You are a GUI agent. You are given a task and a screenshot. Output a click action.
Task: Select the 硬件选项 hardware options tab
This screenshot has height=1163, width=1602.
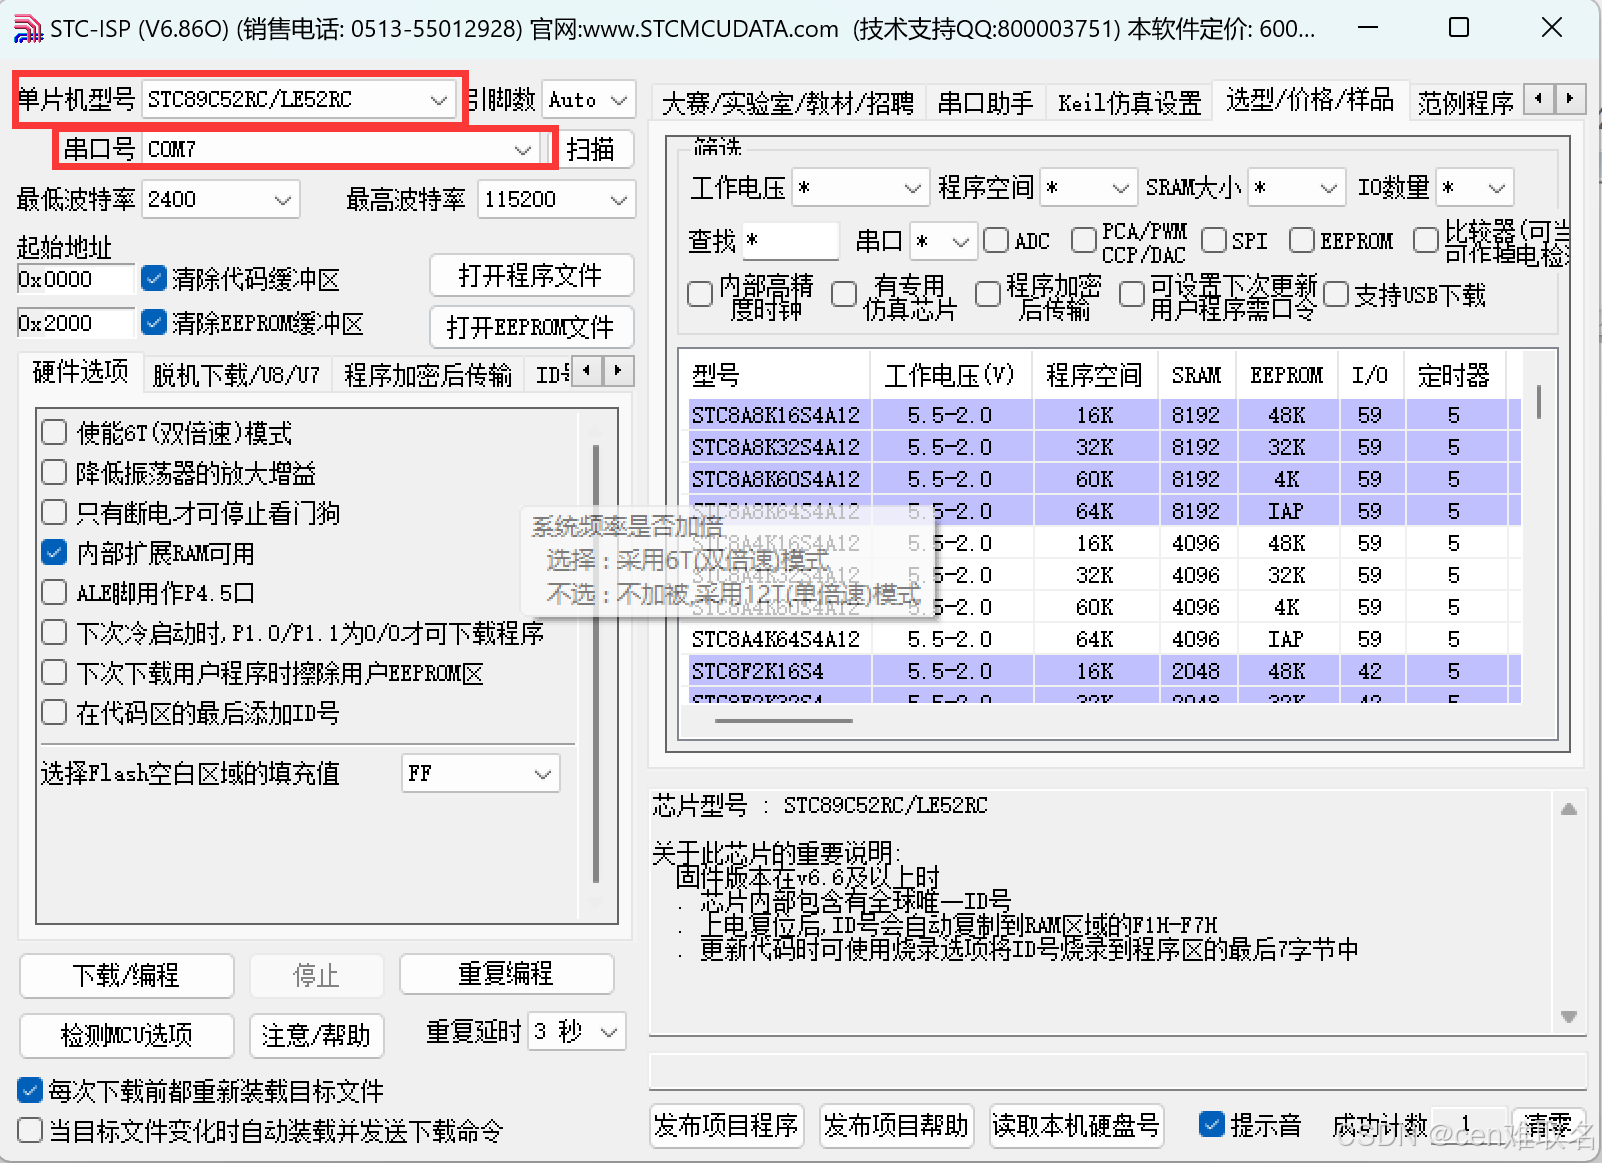pos(81,372)
